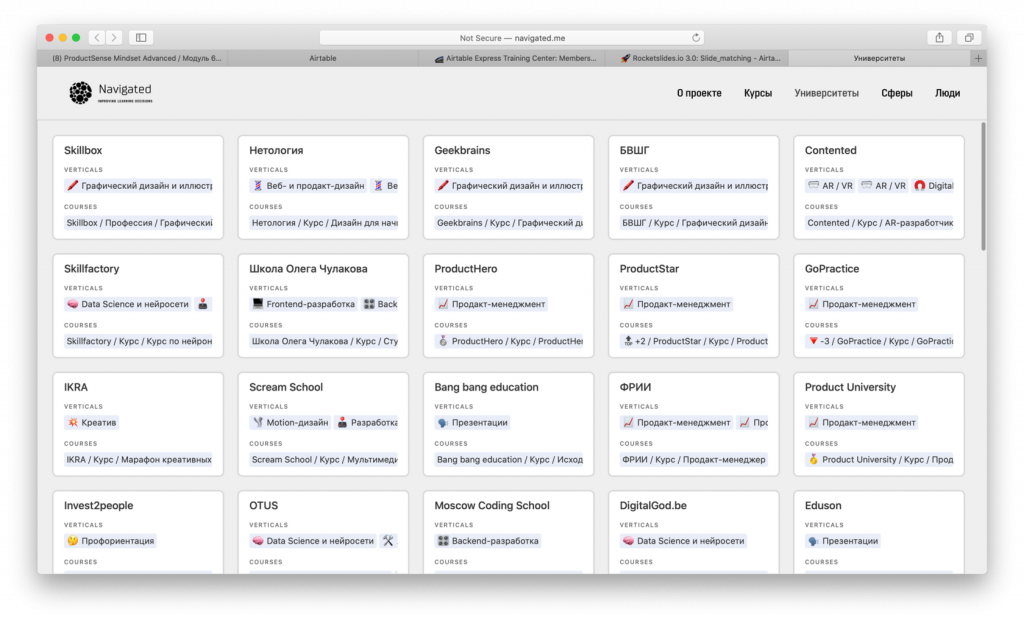
Task: Open the Нетология card title
Action: click(x=276, y=150)
